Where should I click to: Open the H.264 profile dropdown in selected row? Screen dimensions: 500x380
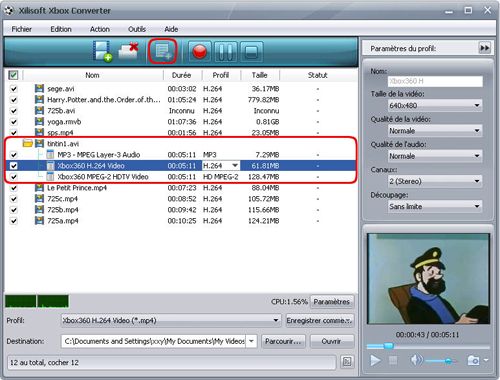coord(235,166)
